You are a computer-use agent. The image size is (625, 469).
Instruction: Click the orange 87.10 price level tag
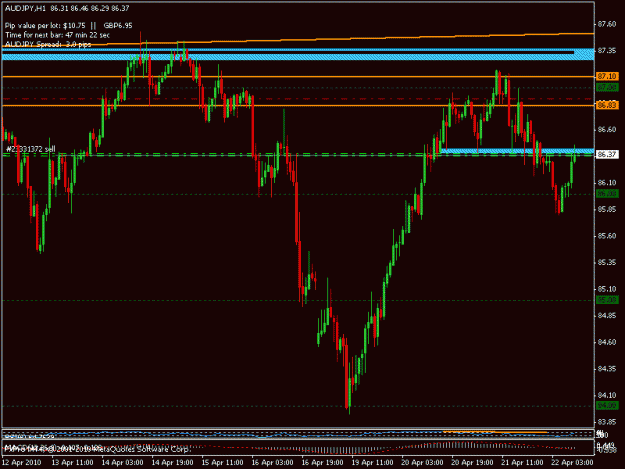[x=607, y=76]
